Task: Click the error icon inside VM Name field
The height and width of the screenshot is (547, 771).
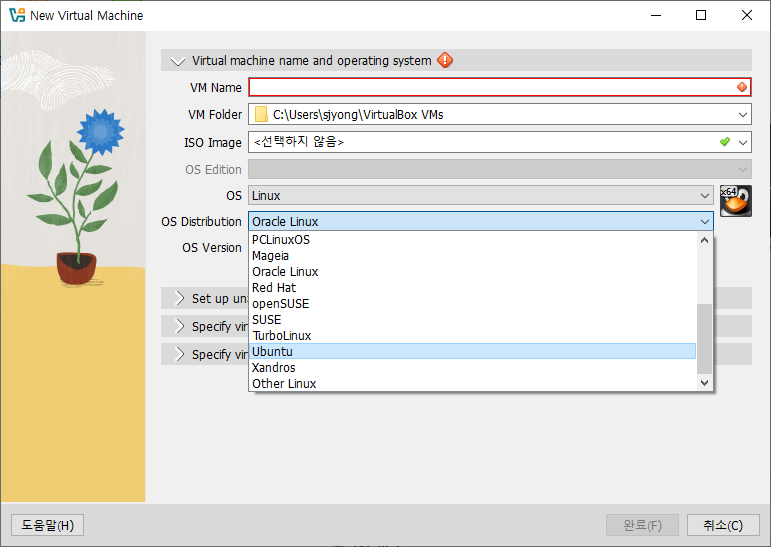Action: 741,87
